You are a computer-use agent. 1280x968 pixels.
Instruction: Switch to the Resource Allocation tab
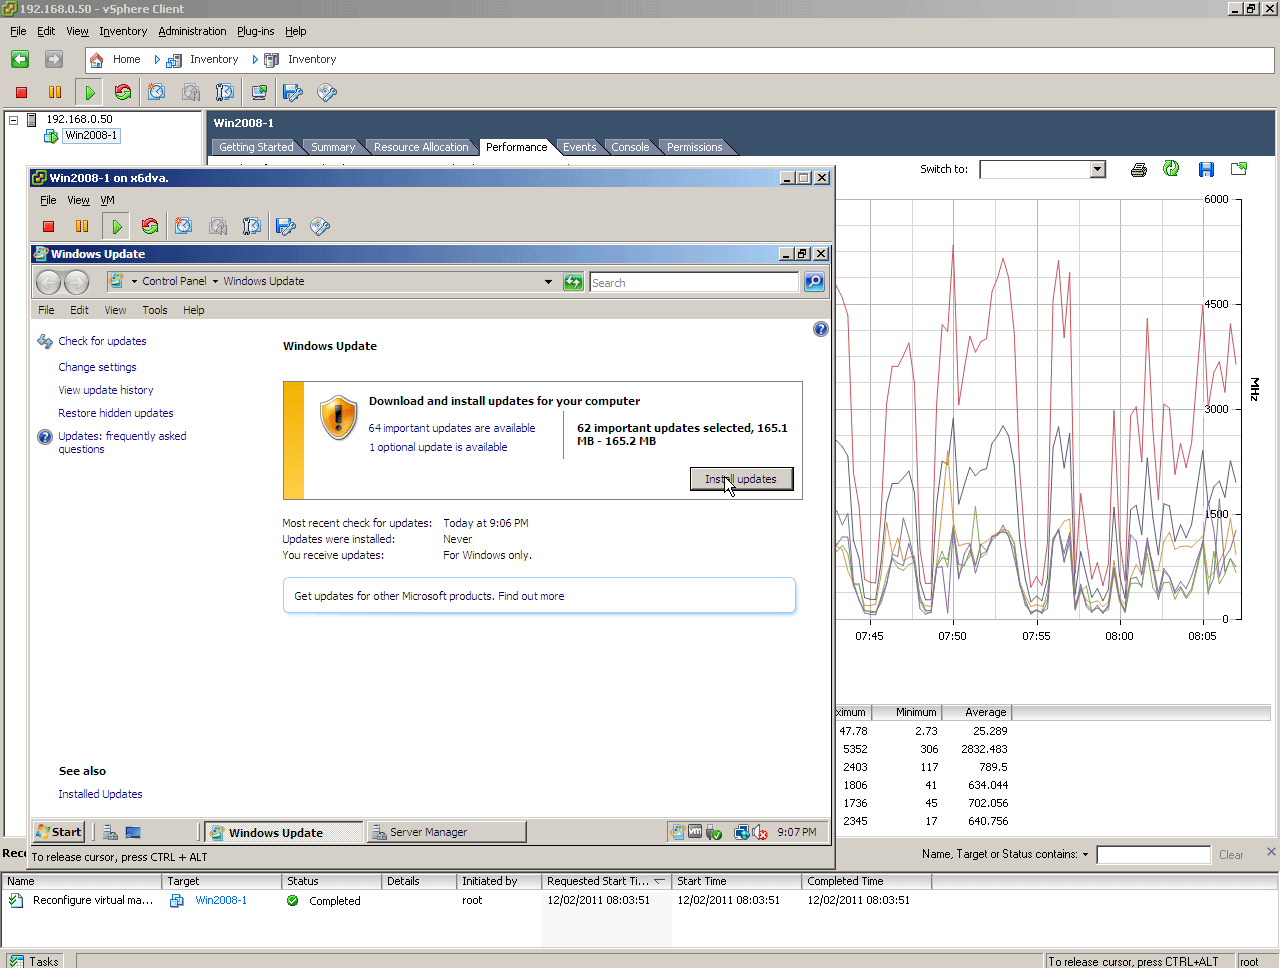(421, 147)
